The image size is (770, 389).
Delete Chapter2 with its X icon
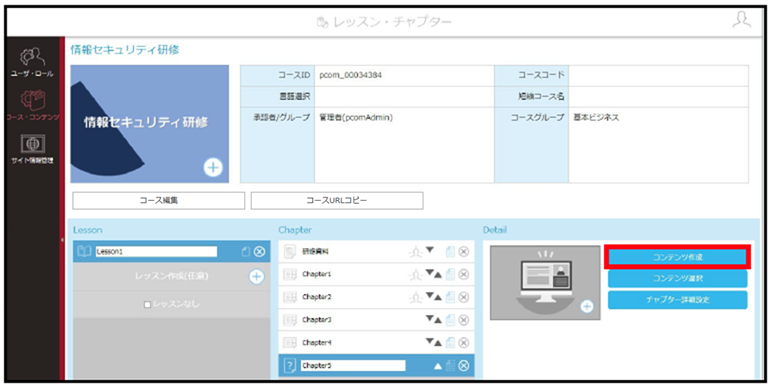point(464,297)
